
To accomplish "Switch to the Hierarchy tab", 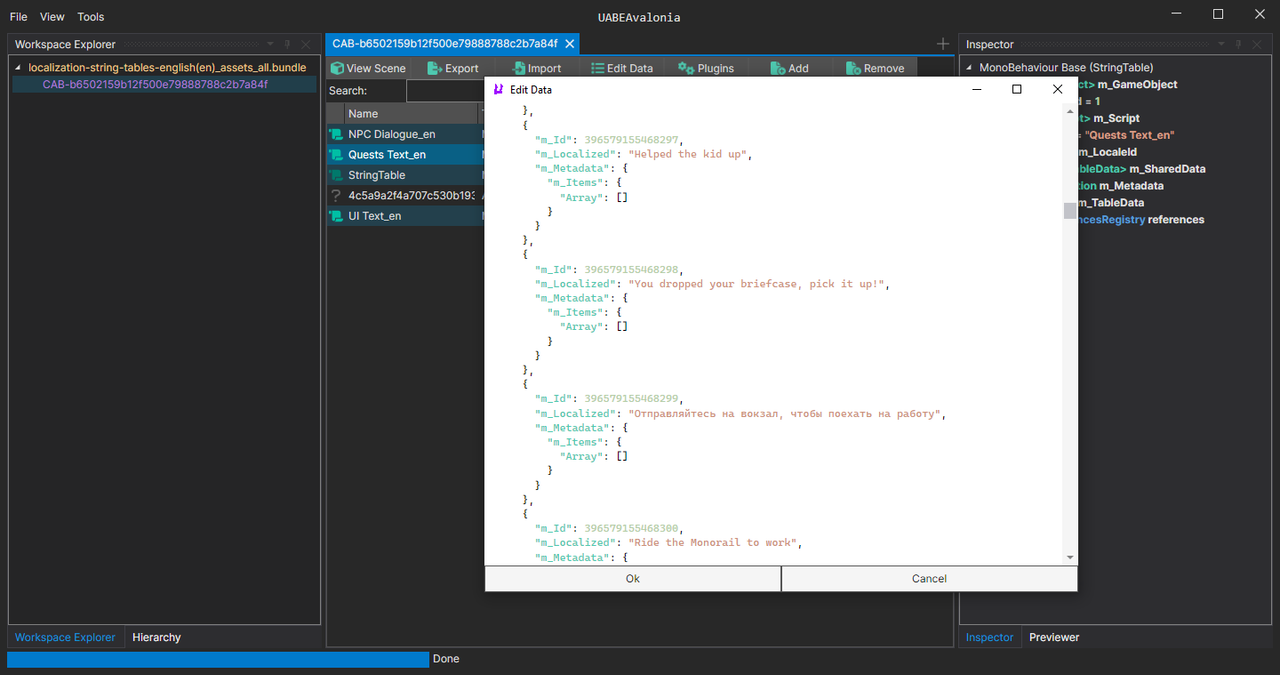I will (157, 637).
